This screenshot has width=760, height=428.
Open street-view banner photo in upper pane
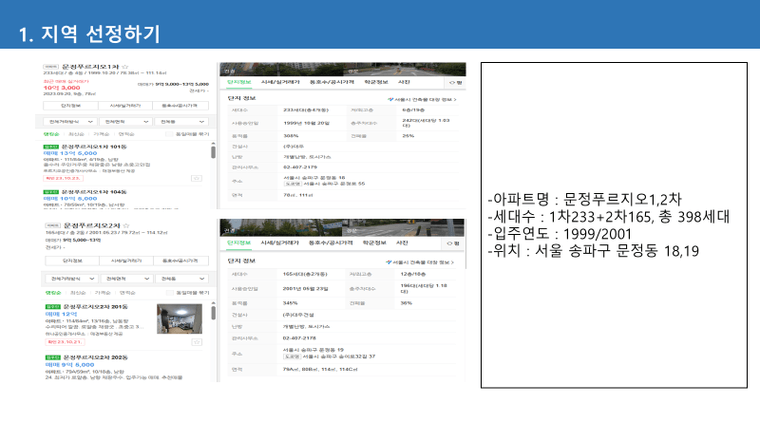343,69
